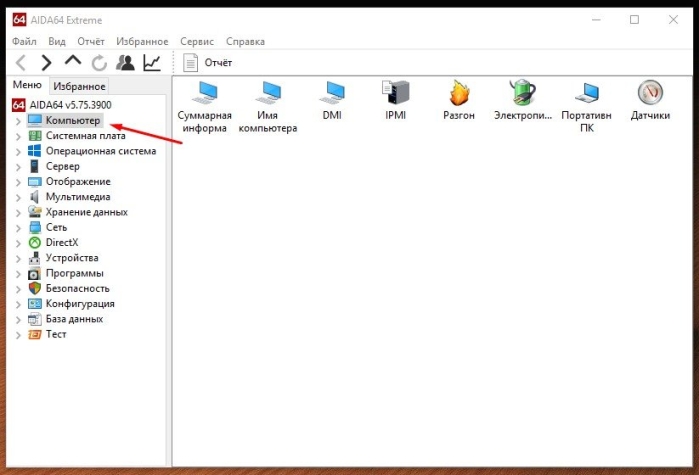This screenshot has height=475, width=699.
Task: Click the Отображение display icon
Action: (x=34, y=181)
